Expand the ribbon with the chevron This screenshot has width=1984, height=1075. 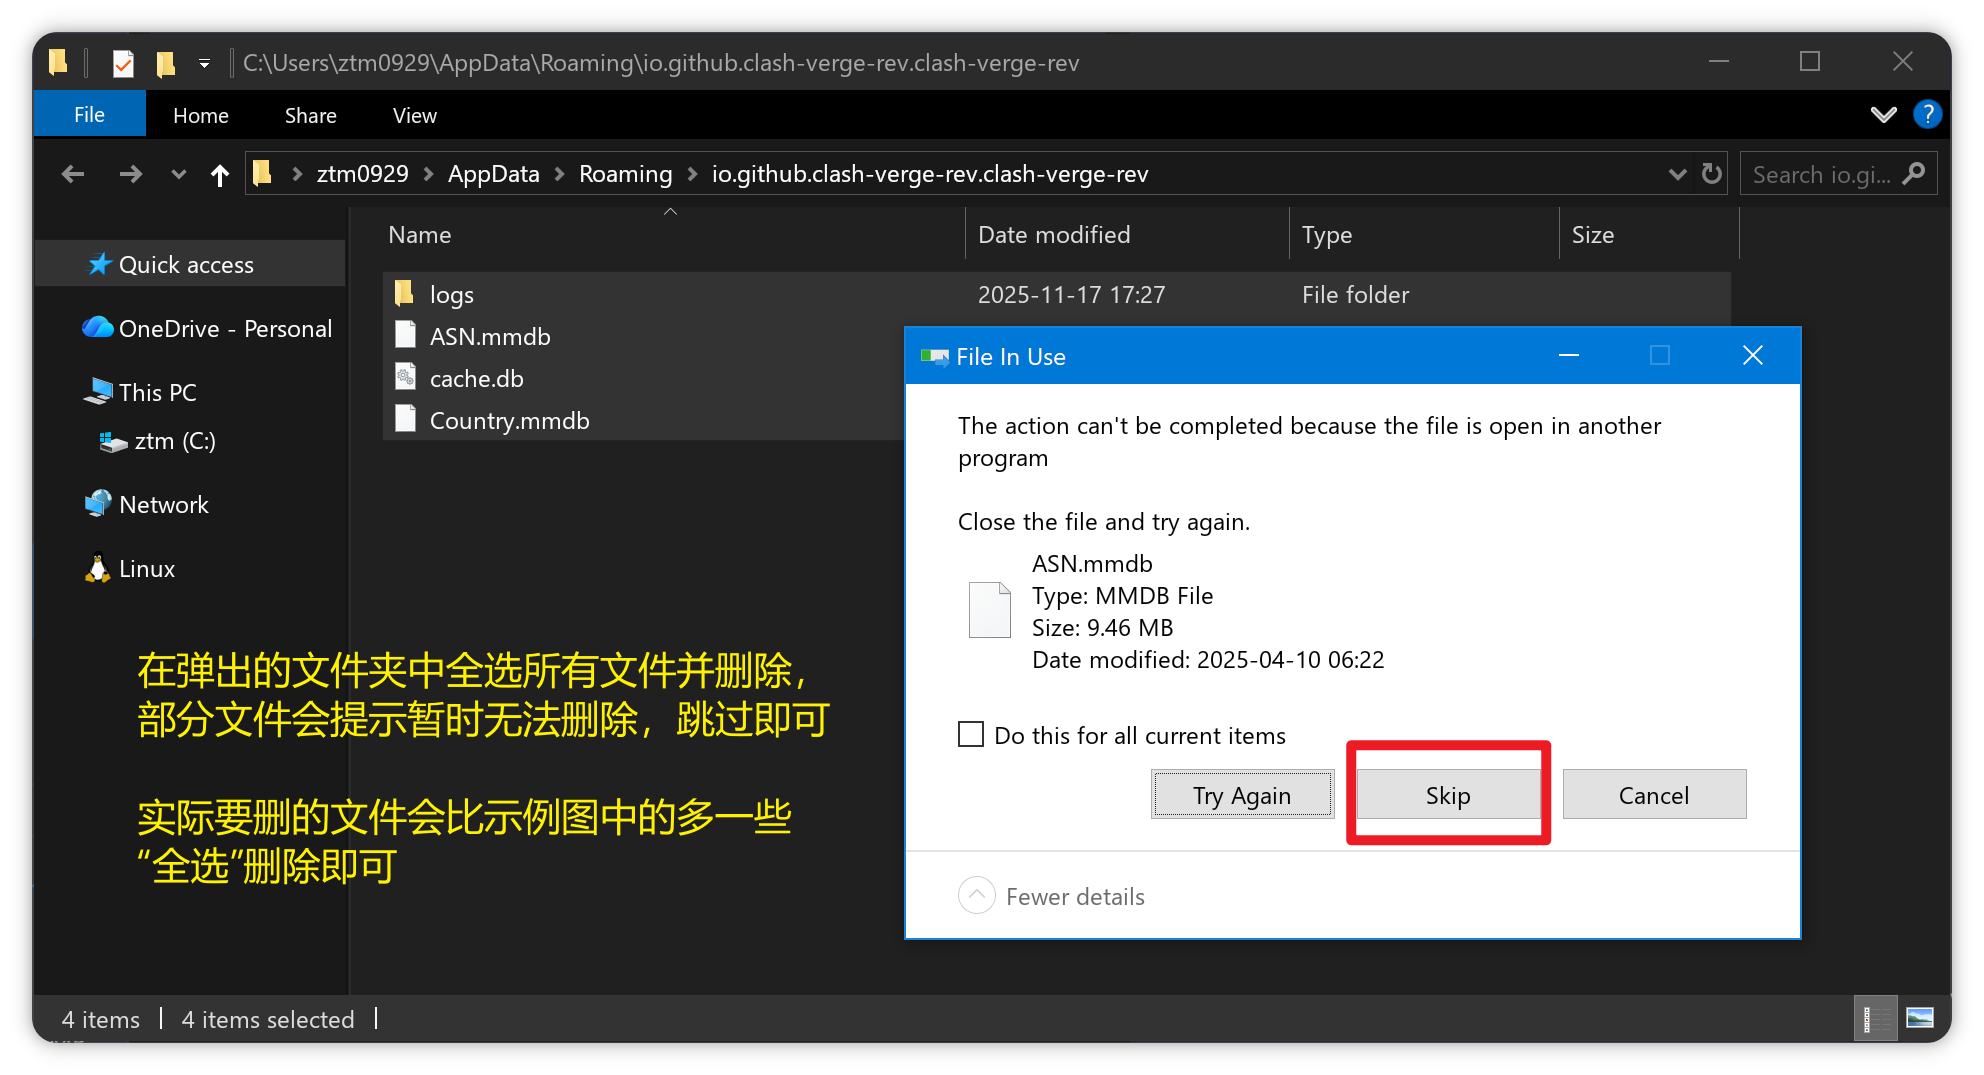tap(1883, 114)
